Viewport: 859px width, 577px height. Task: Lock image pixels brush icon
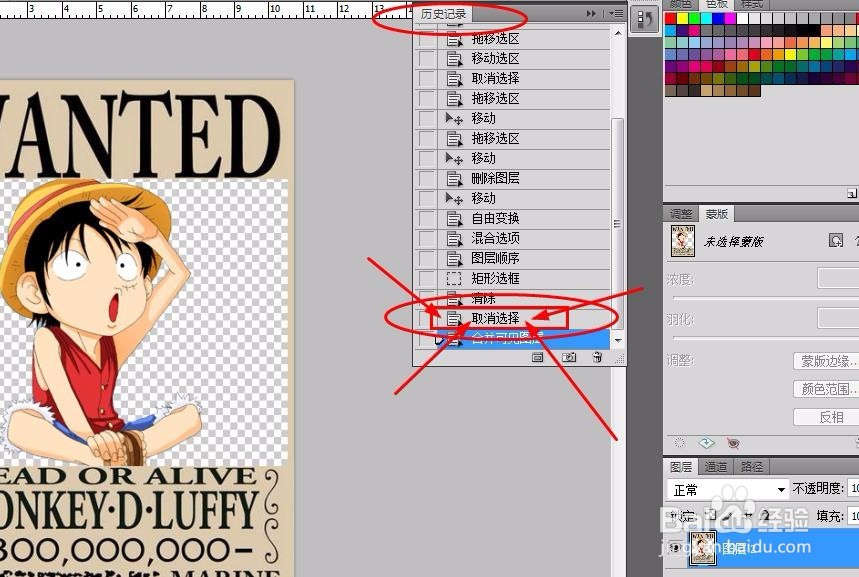[x=728, y=515]
